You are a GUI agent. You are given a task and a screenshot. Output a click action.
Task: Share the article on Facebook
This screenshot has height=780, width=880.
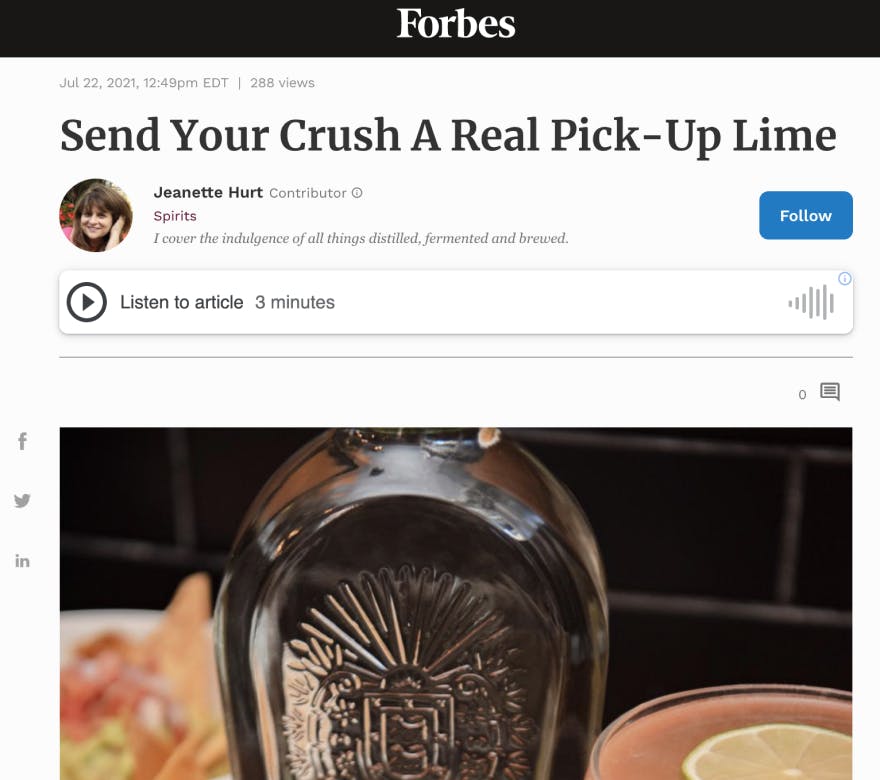(x=22, y=441)
